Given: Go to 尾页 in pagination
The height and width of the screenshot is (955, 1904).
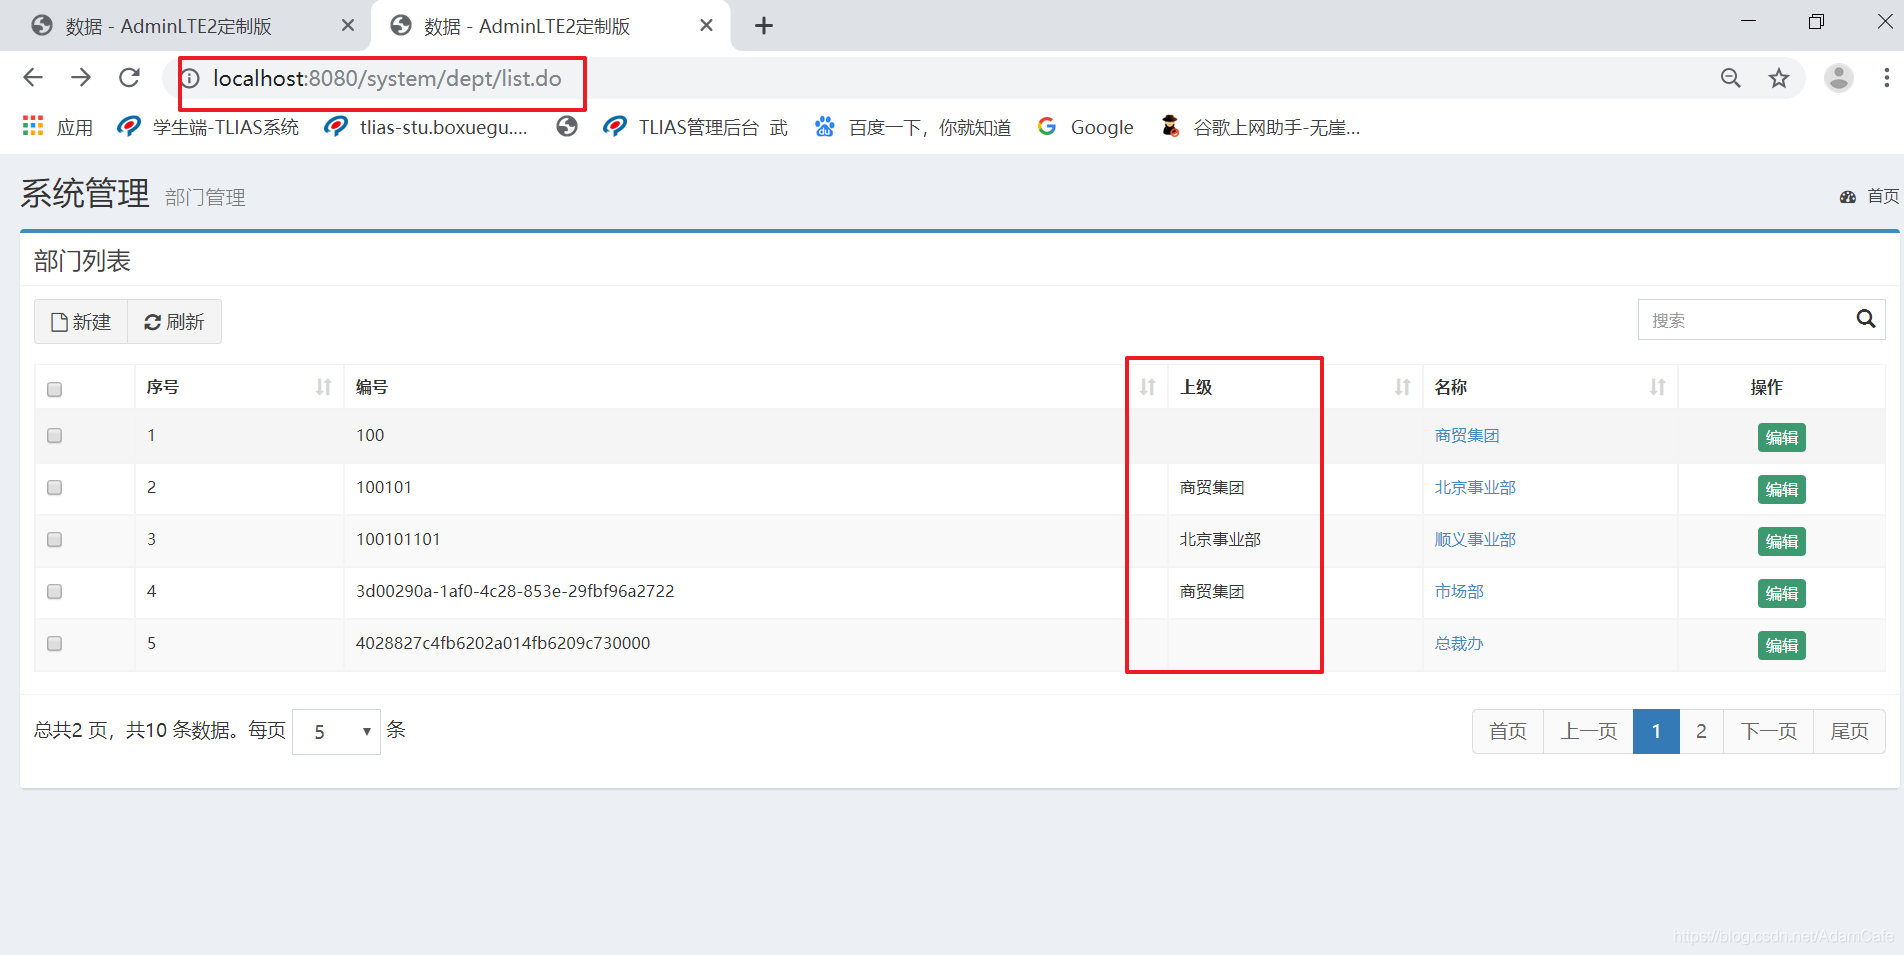Looking at the screenshot, I should (x=1849, y=731).
